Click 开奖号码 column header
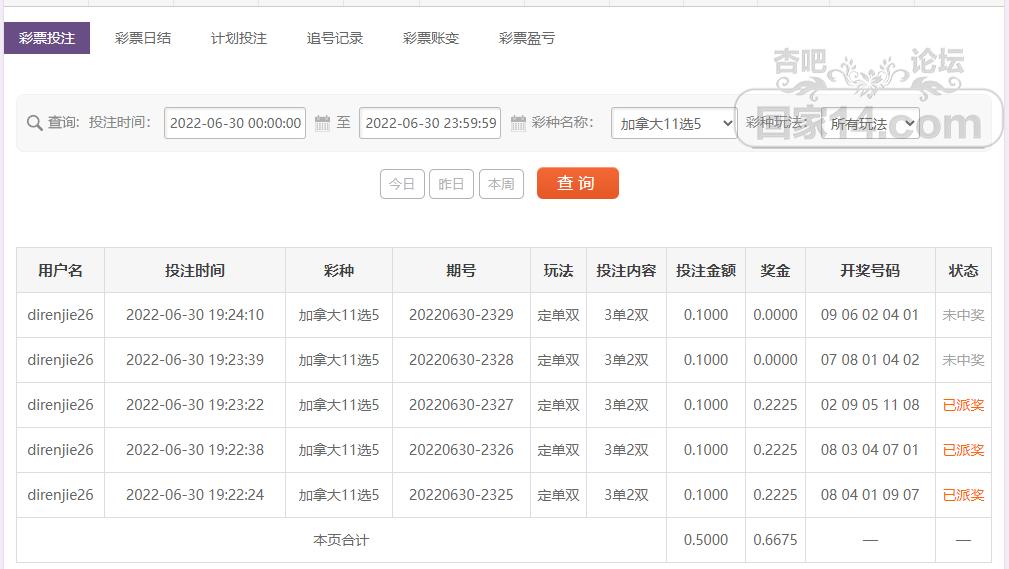The height and width of the screenshot is (569, 1009). point(870,270)
